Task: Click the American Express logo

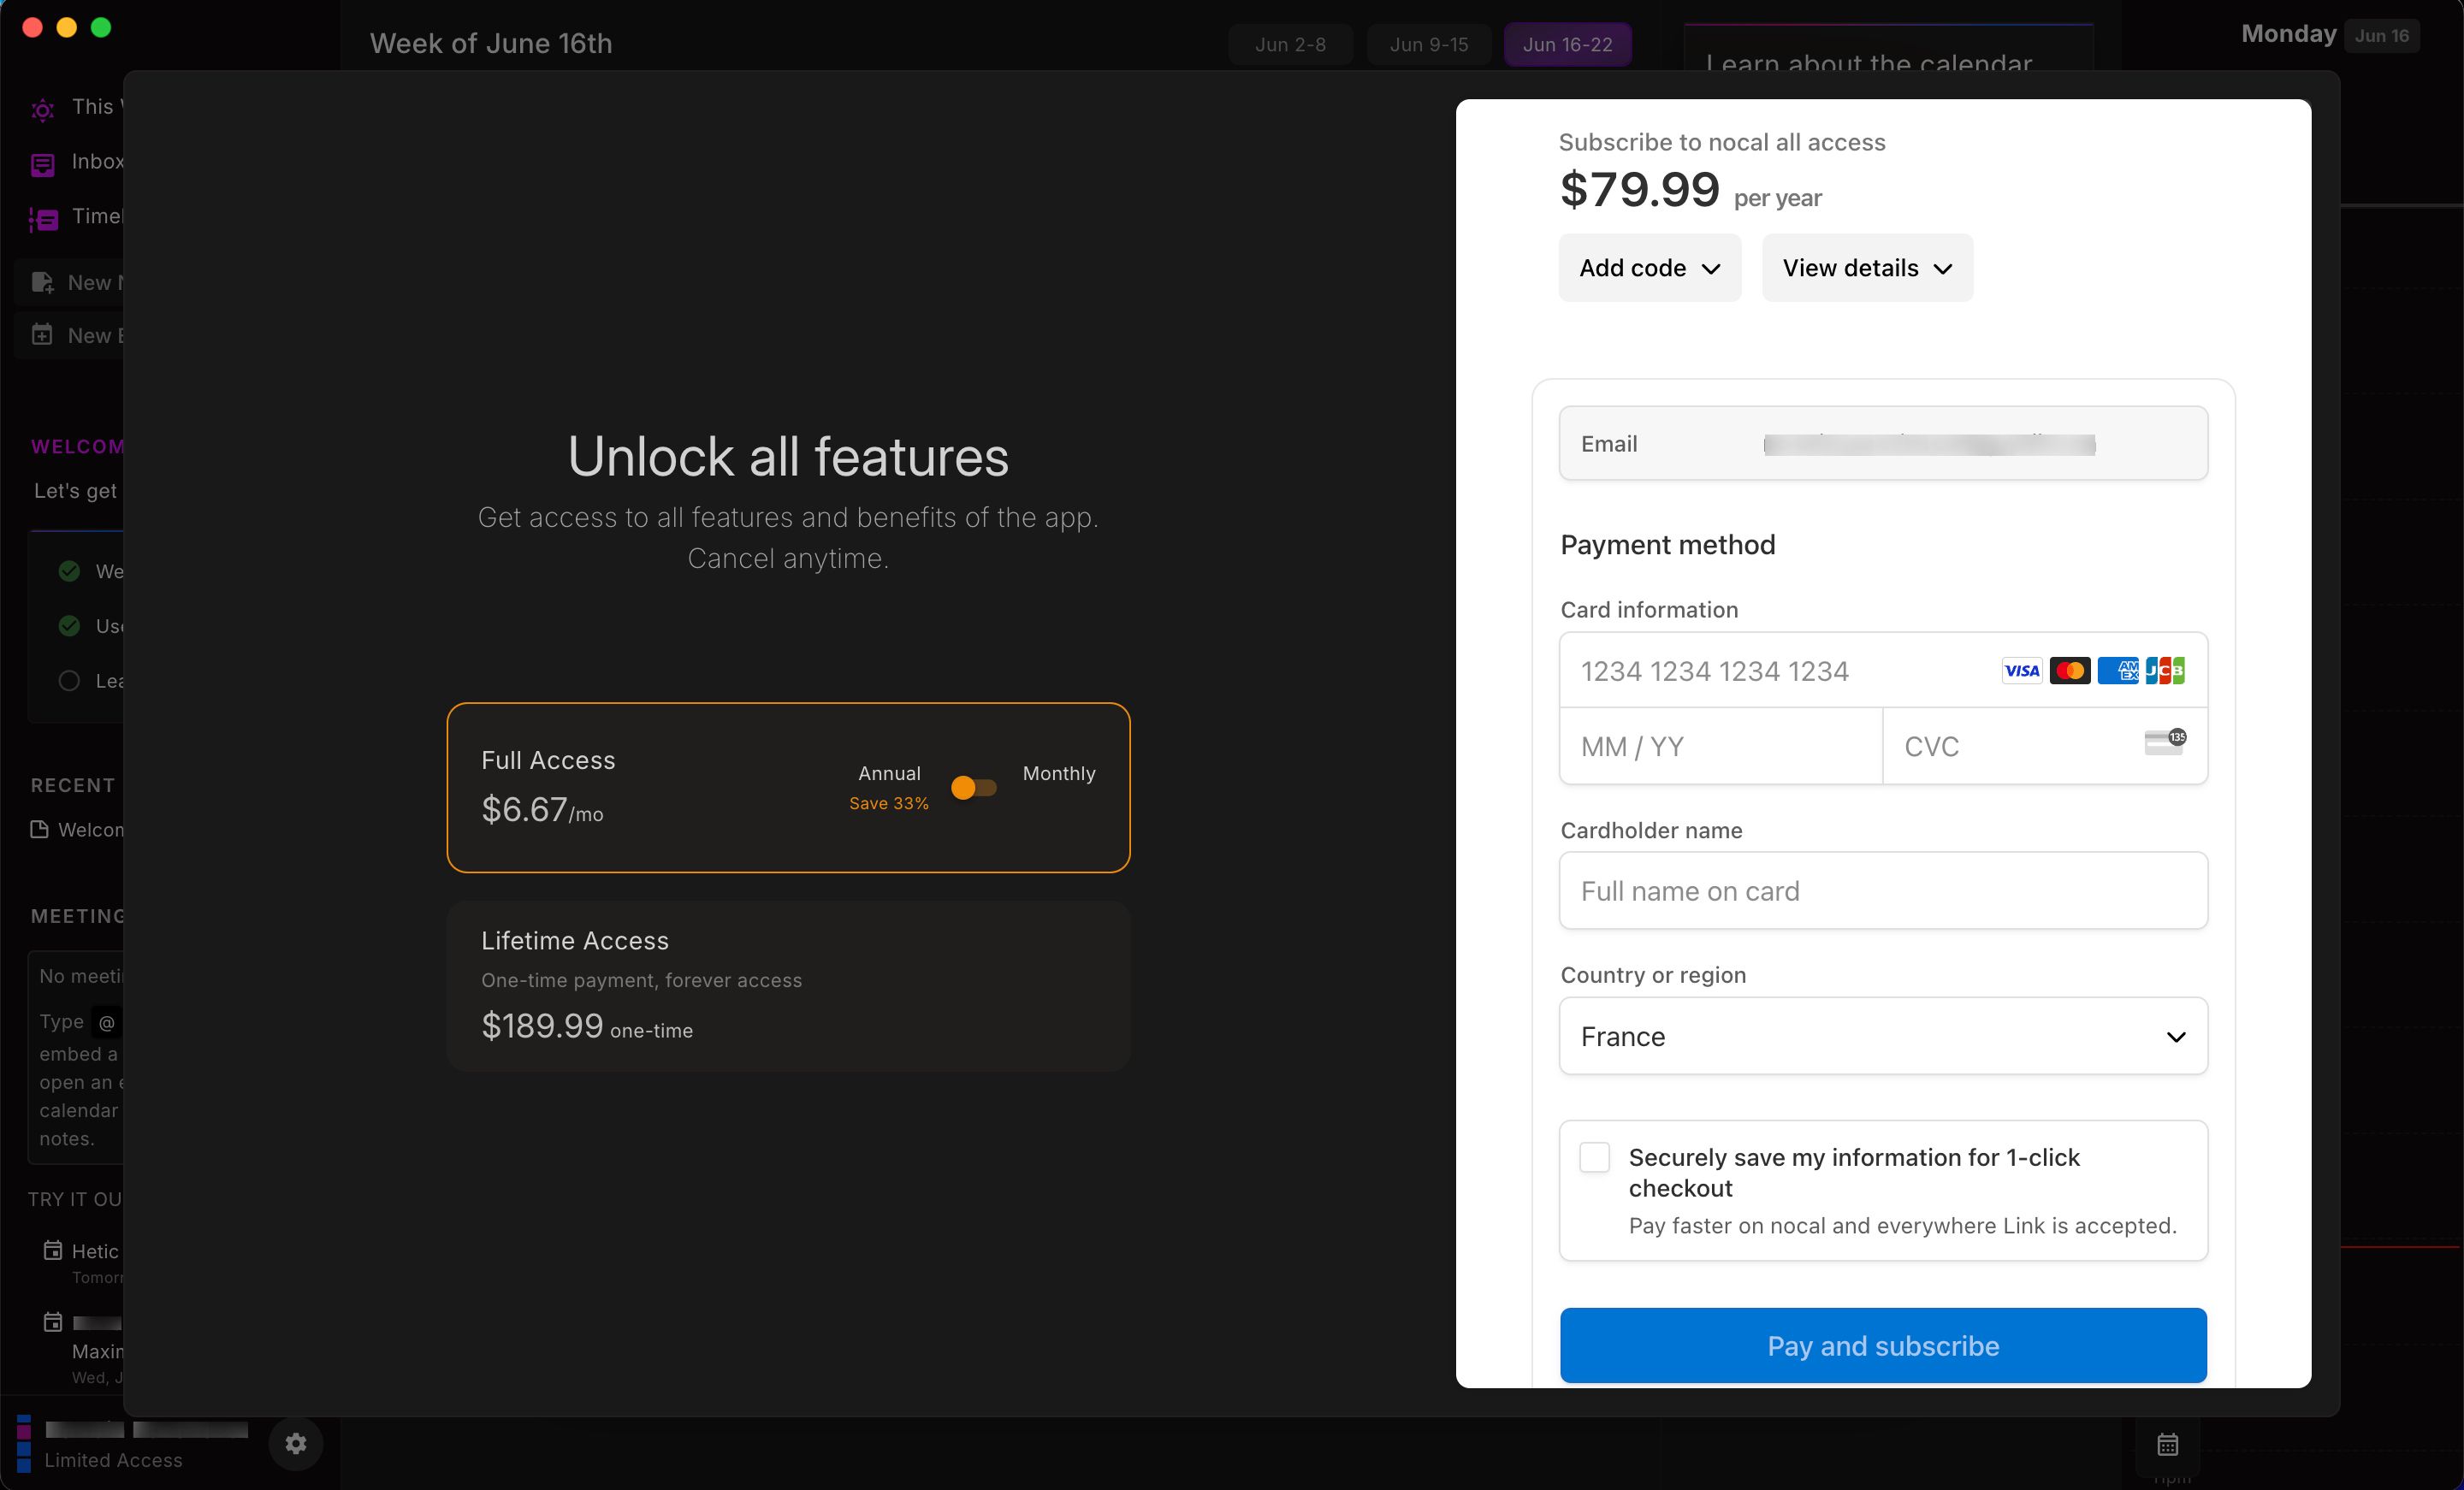Action: coord(2118,670)
